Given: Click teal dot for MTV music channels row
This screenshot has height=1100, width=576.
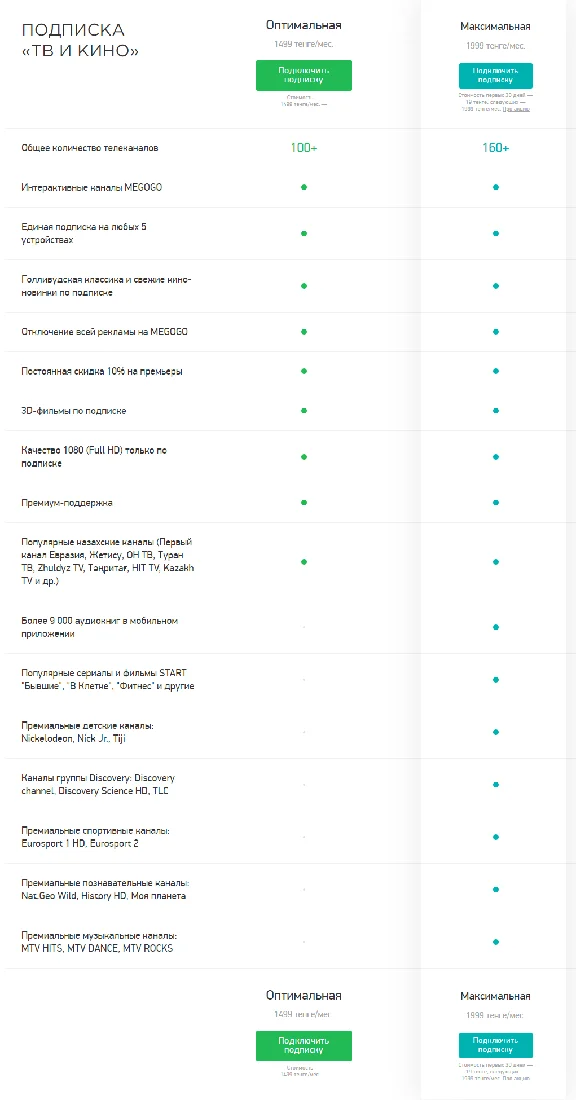Looking at the screenshot, I should tap(496, 941).
